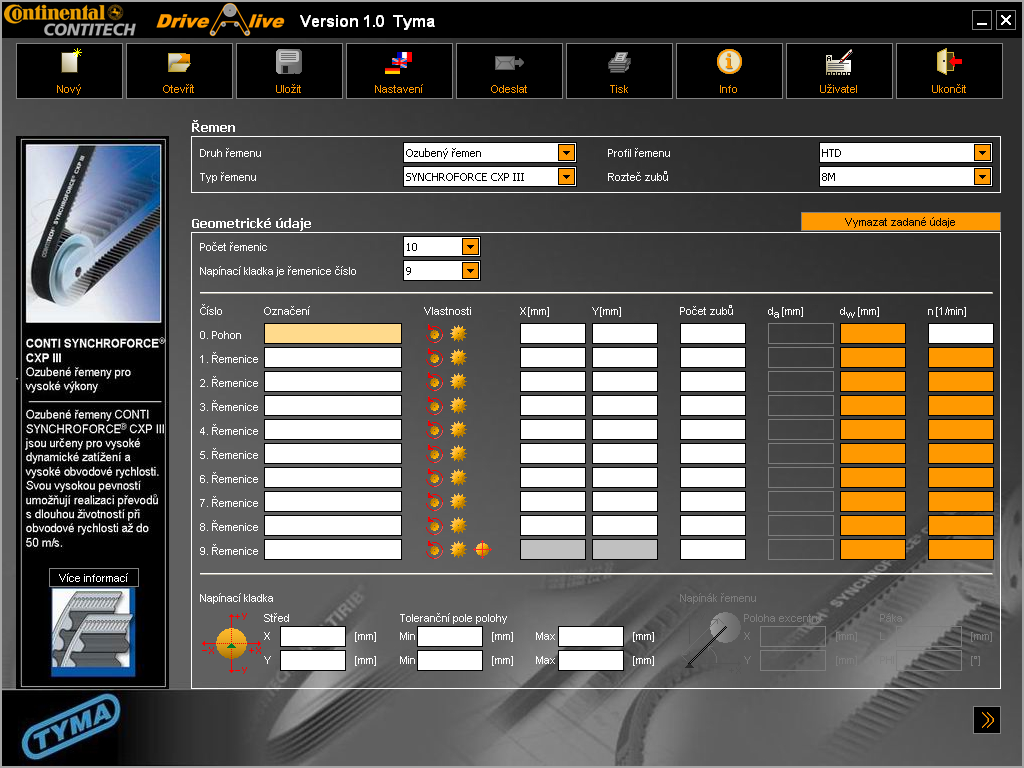This screenshot has height=768, width=1024.
Task: Click the Označení field for 9. Řemenice
Action: pos(332,550)
